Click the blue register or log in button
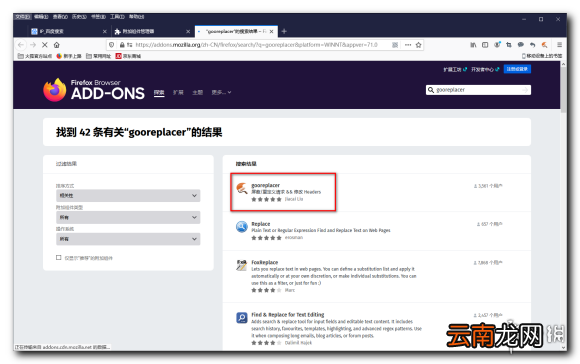This screenshot has height=364, width=580. click(517, 69)
